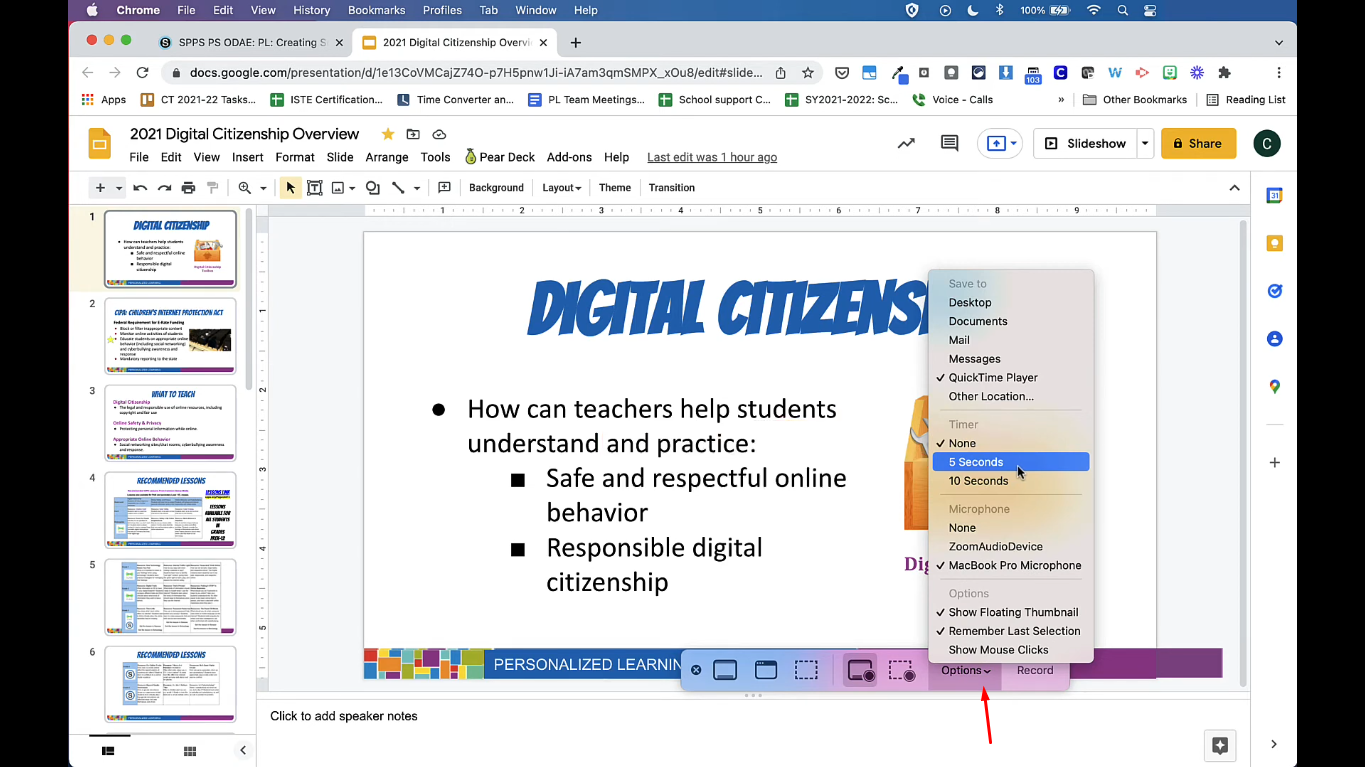Toggle Remember Last Selection option
Image resolution: width=1365 pixels, height=767 pixels.
[x=1014, y=631]
